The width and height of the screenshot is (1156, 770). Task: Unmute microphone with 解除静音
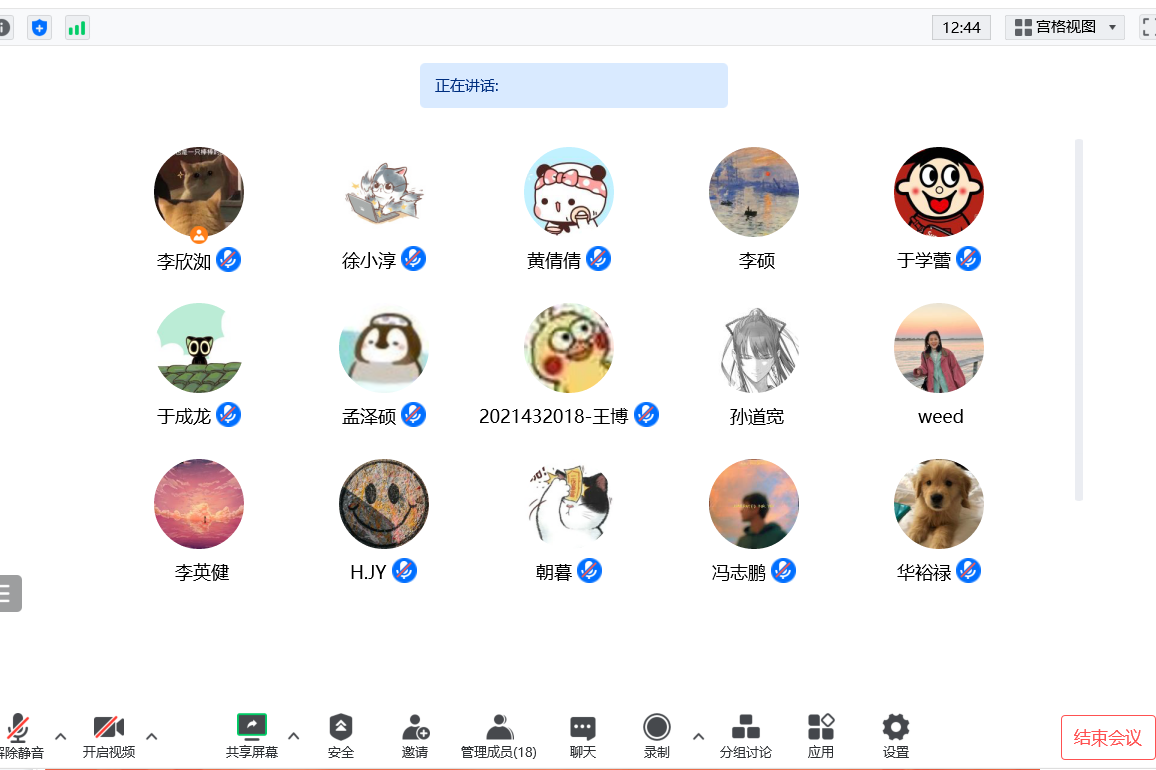pyautogui.click(x=18, y=736)
